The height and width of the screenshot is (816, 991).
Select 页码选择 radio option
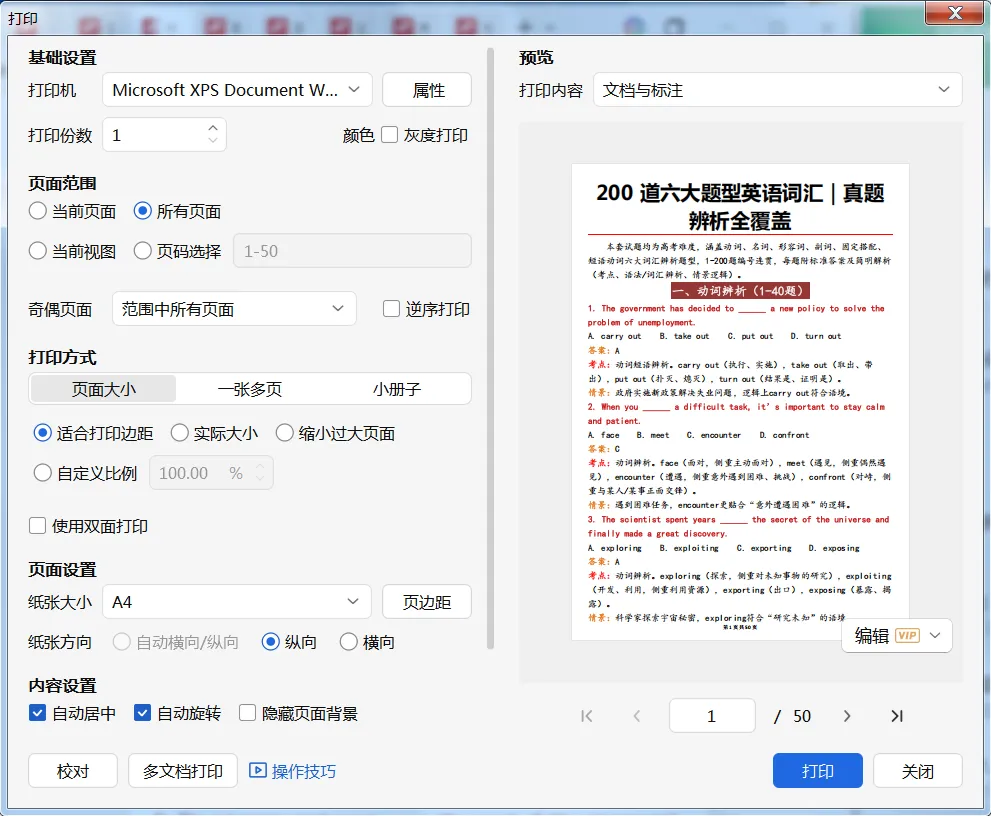click(x=143, y=251)
